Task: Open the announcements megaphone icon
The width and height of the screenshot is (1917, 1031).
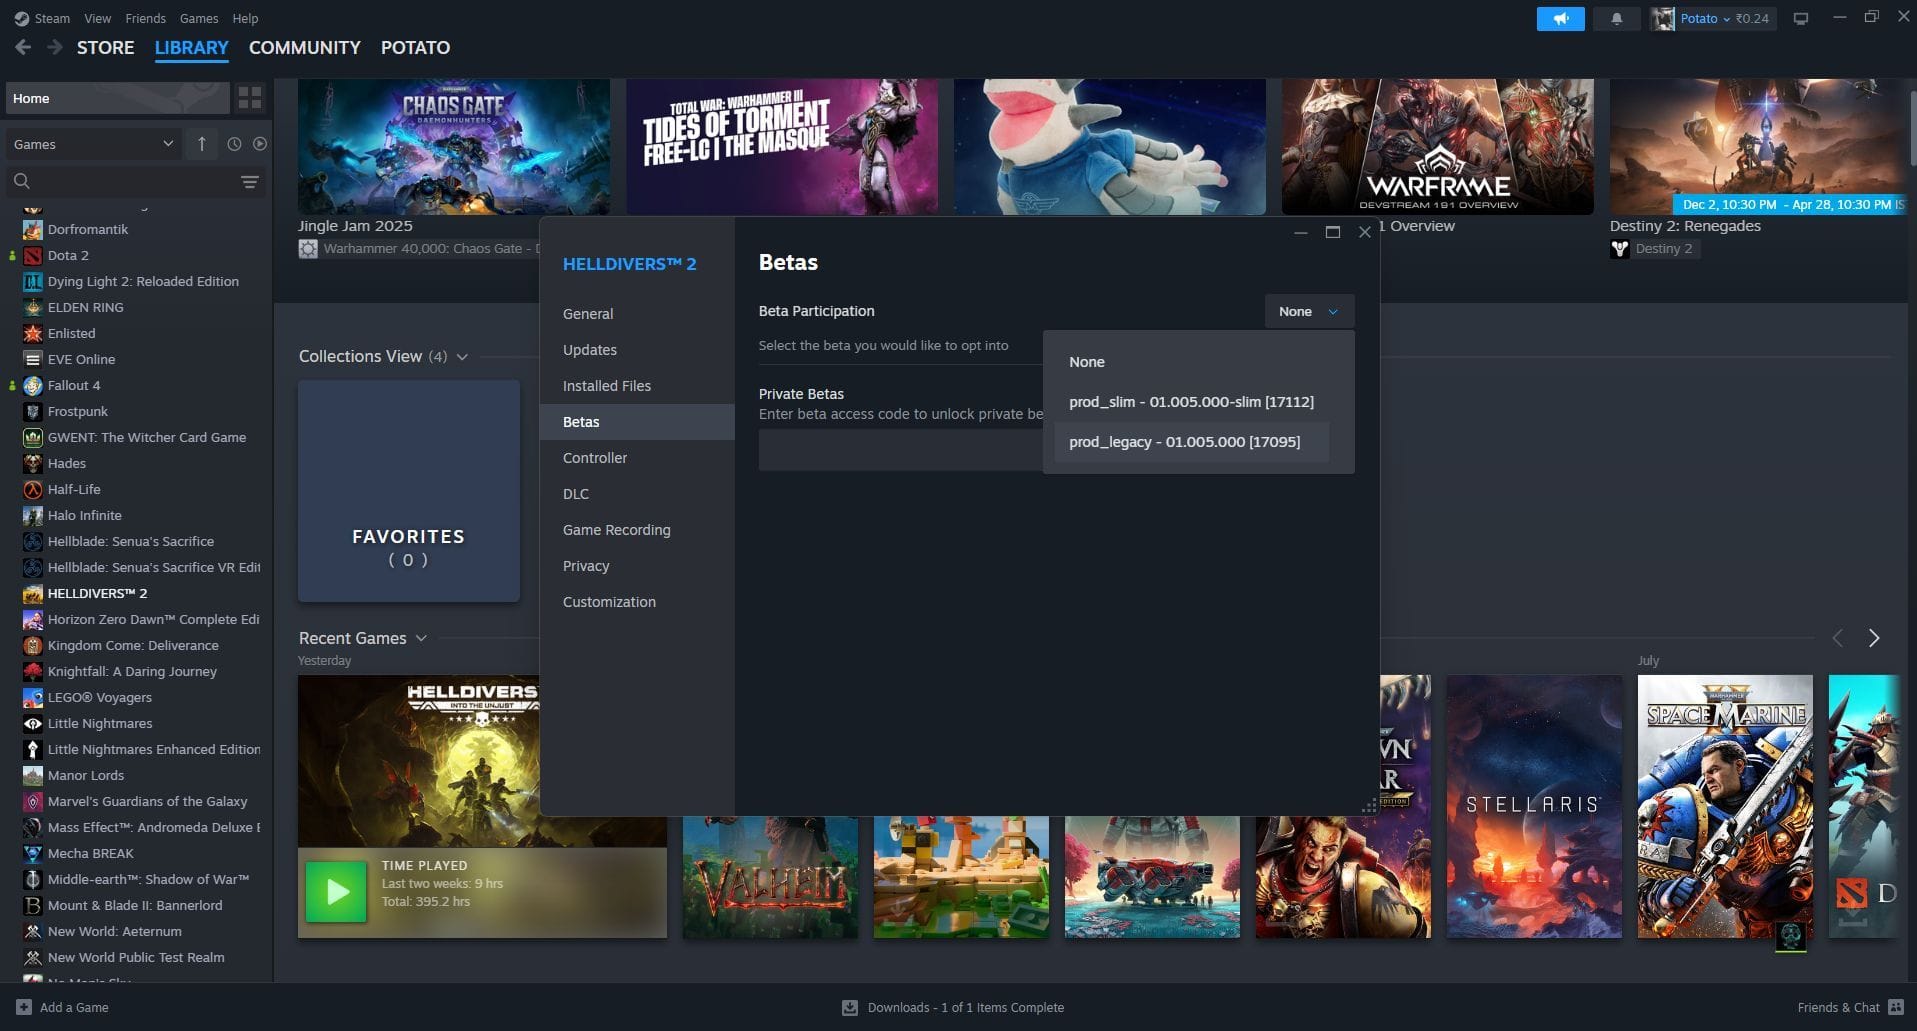Action: coord(1560,18)
